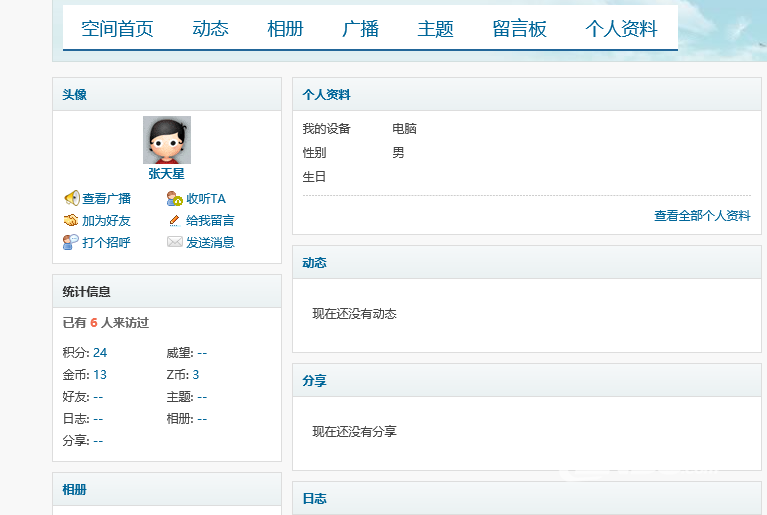Click the envelope icon beside 发送消息
767x515 pixels.
click(x=175, y=242)
